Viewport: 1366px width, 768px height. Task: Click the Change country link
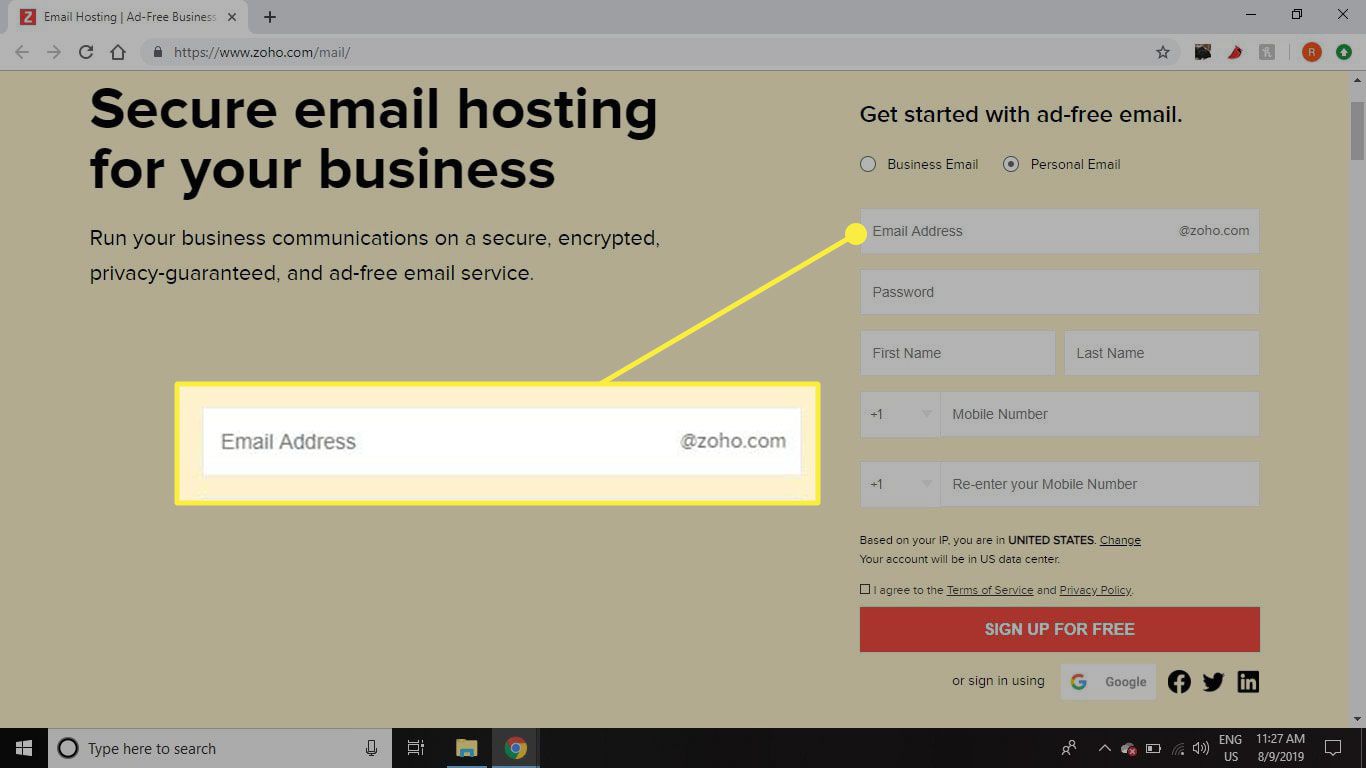coord(1120,540)
